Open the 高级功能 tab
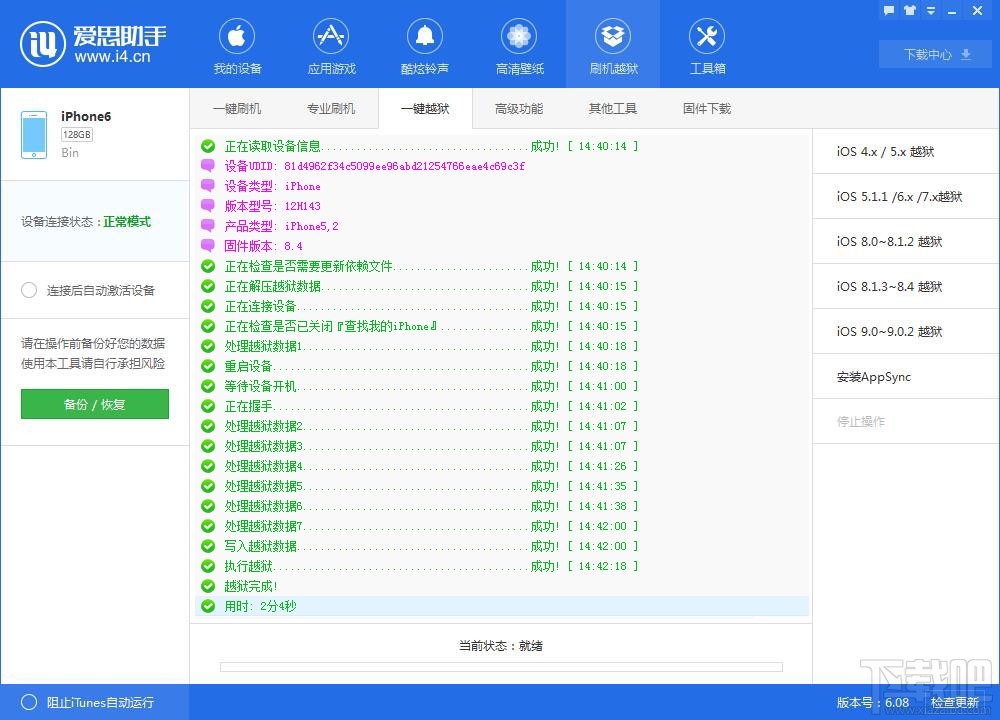This screenshot has height=720, width=1000. pos(519,109)
